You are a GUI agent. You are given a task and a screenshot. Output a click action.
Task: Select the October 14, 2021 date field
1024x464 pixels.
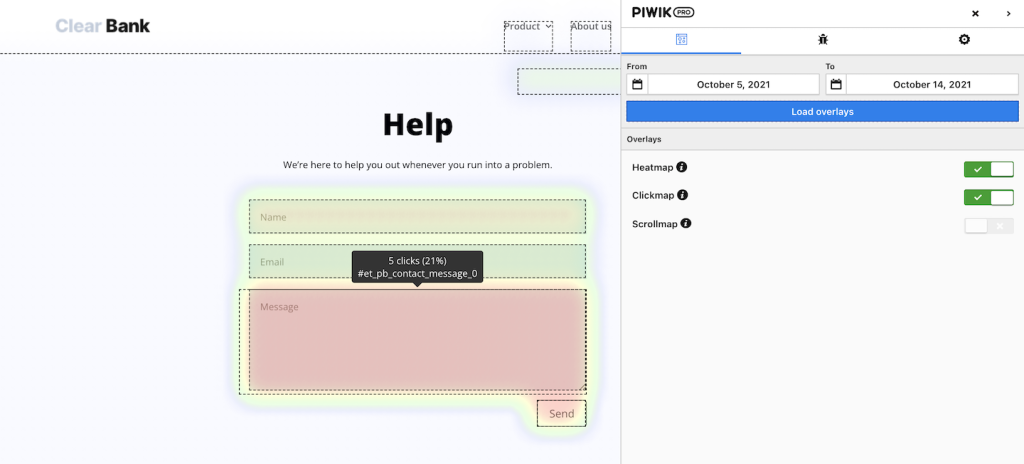(932, 84)
